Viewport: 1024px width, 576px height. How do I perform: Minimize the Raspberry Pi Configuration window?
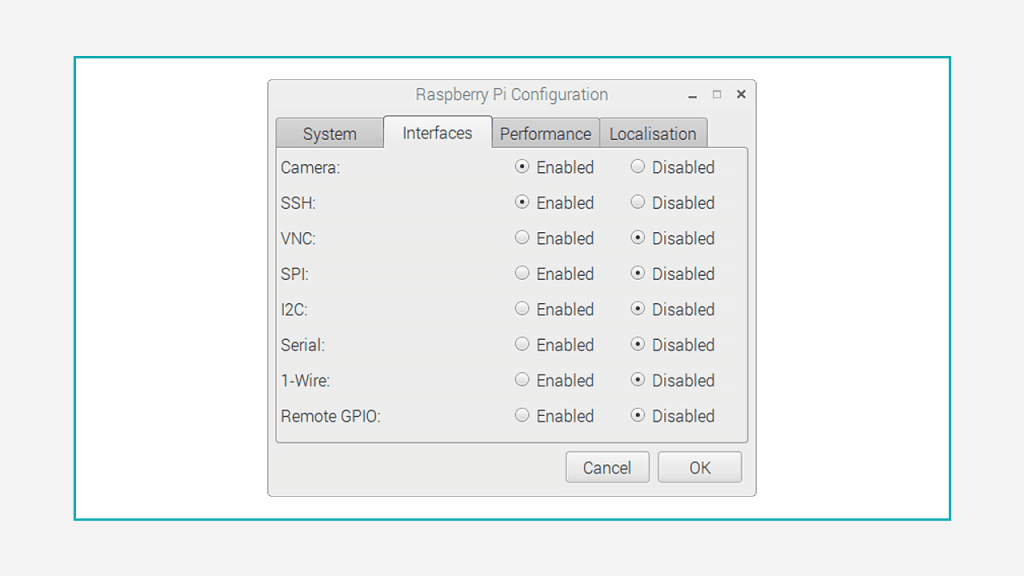coord(692,95)
